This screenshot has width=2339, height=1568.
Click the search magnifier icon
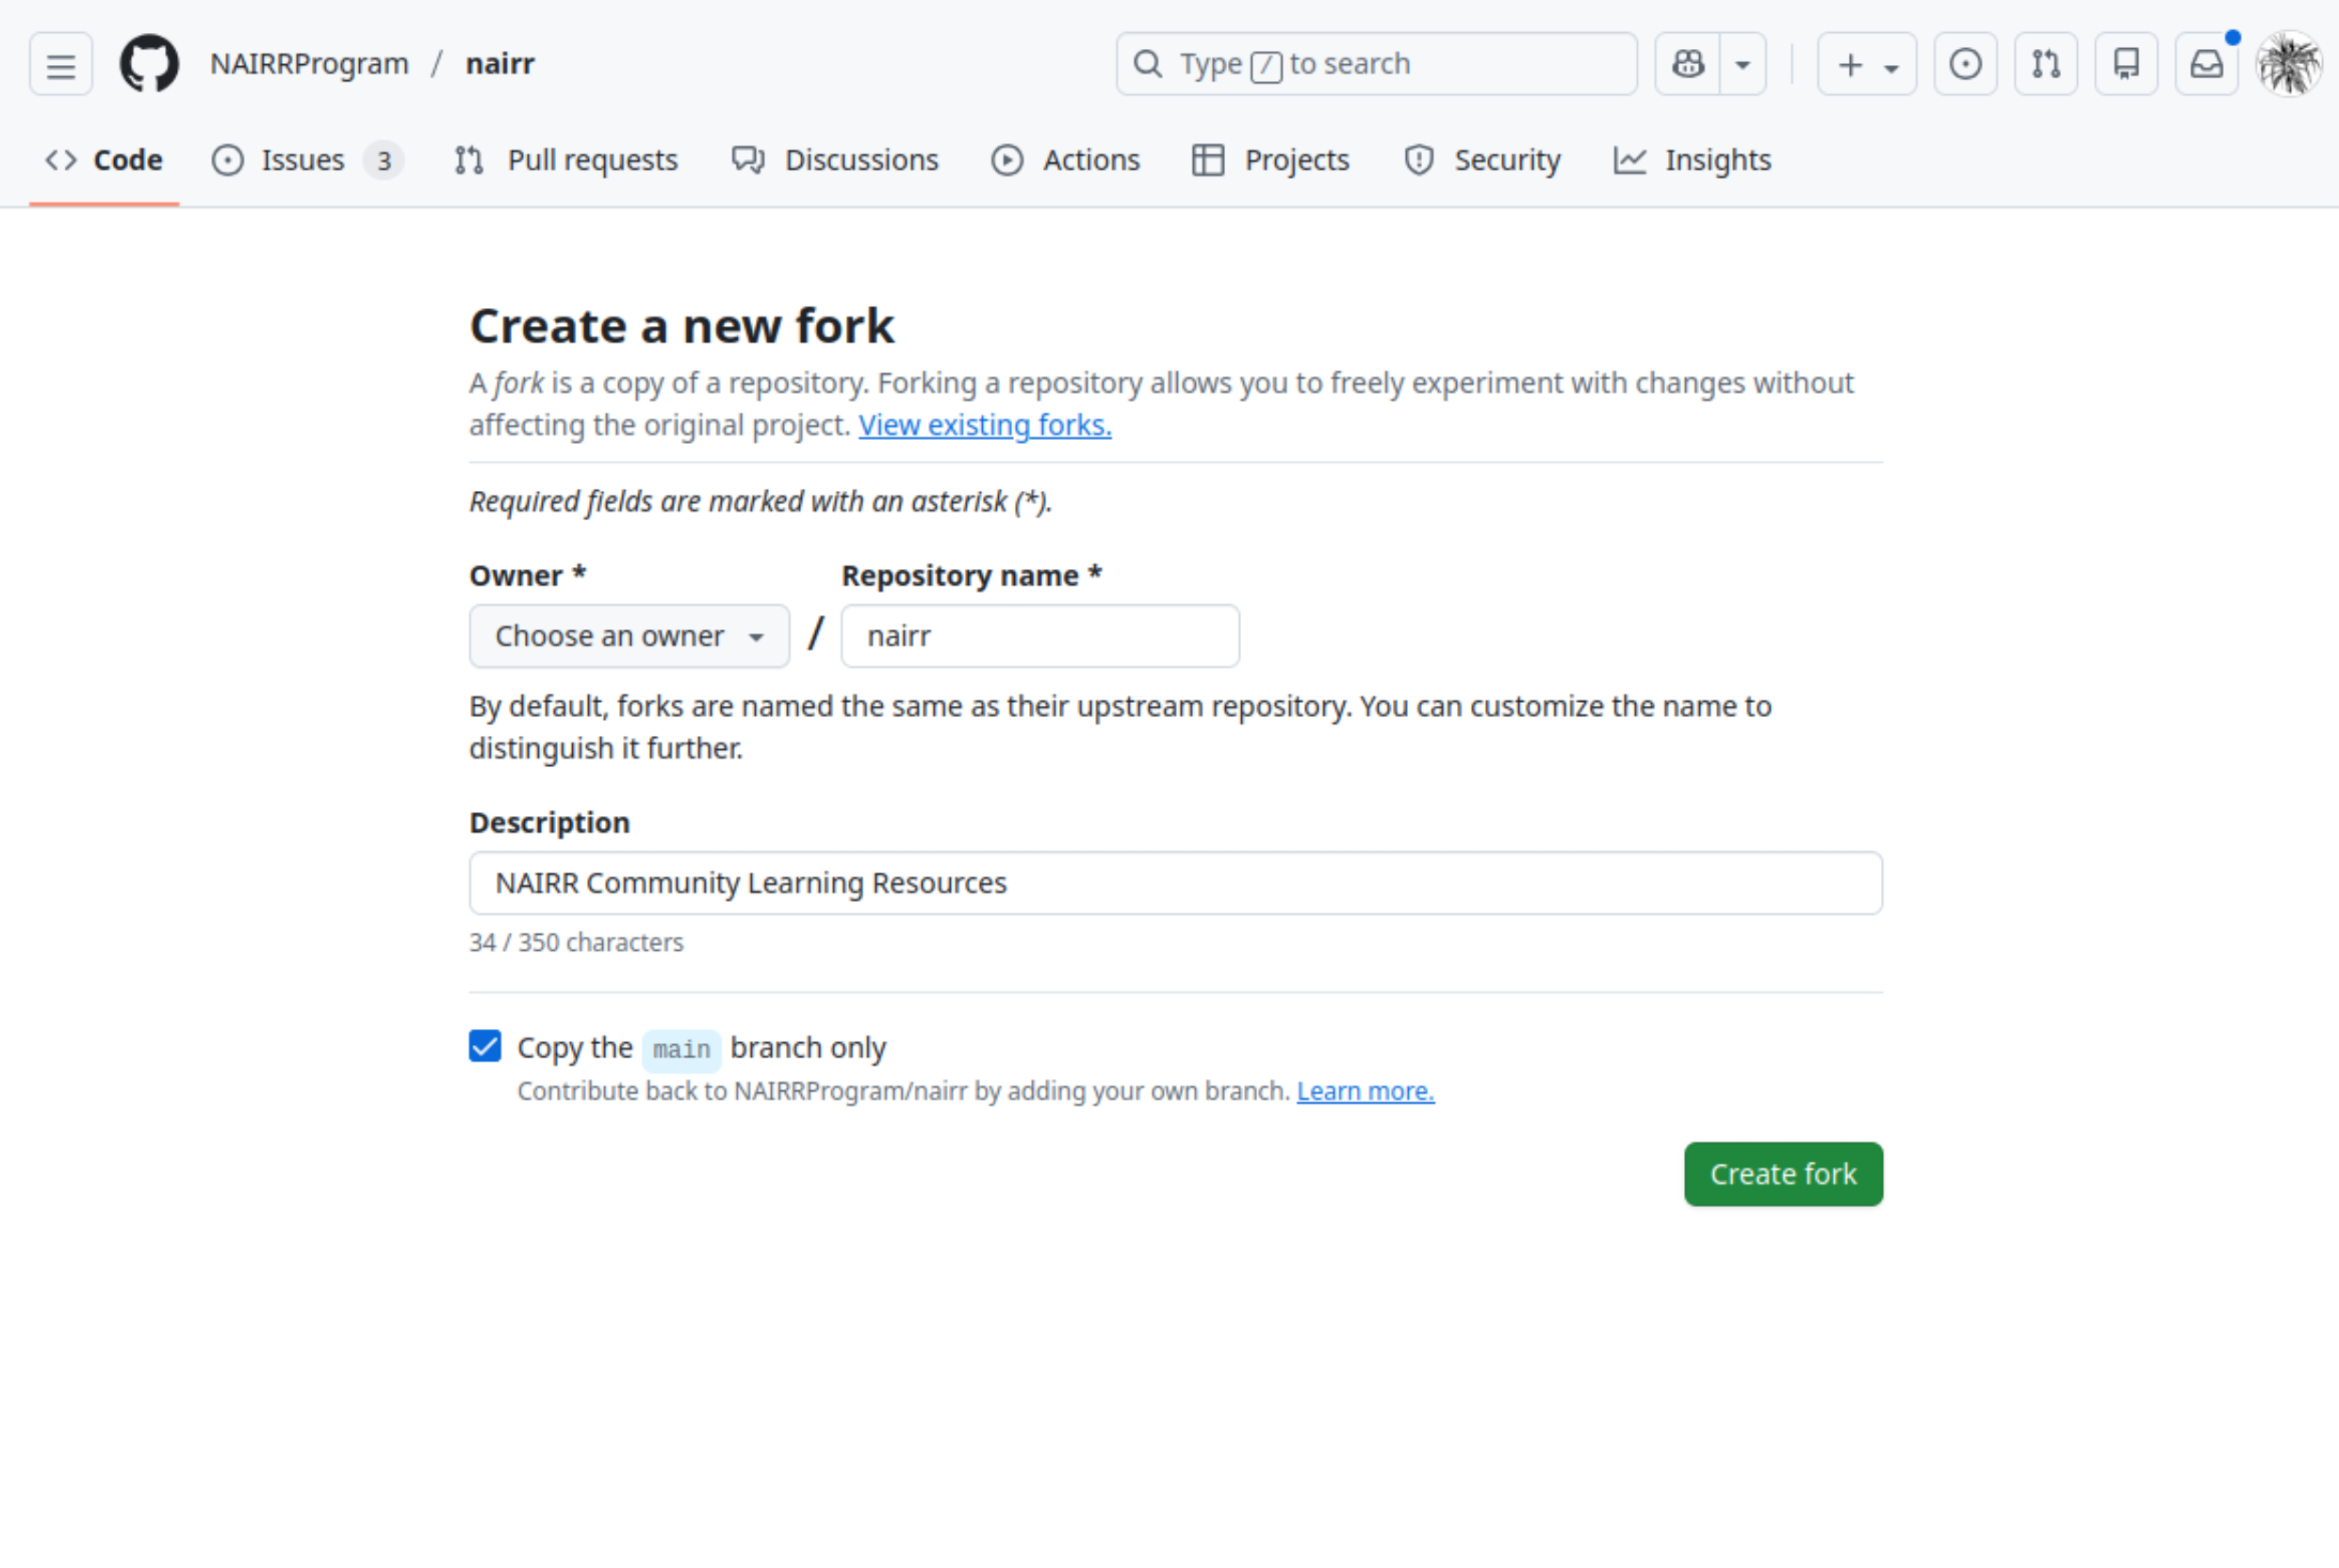pos(1148,64)
